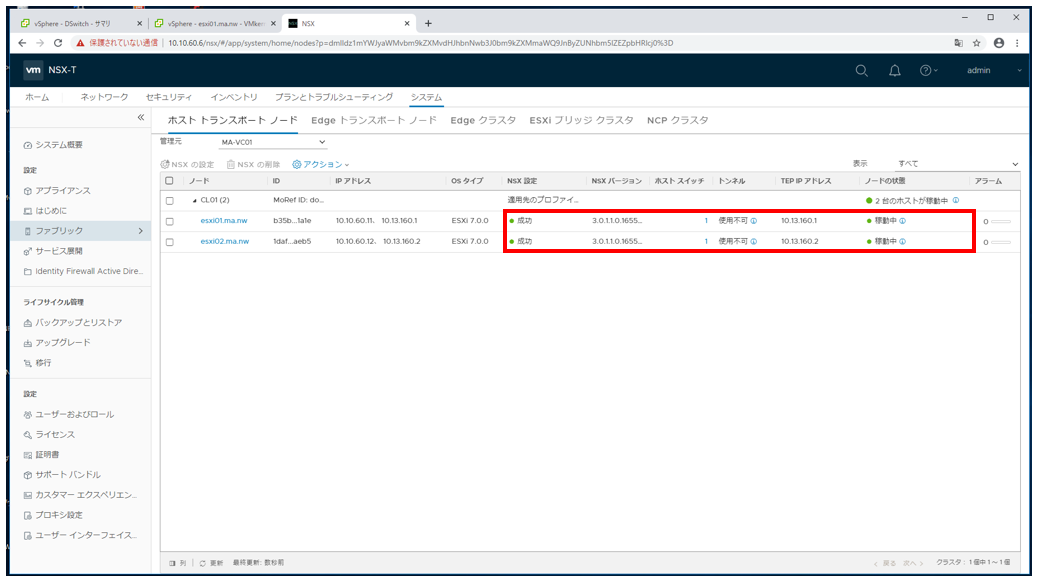The image size is (1039, 583).
Task: Click the alarm bar for esxi02 row
Action: point(1001,242)
